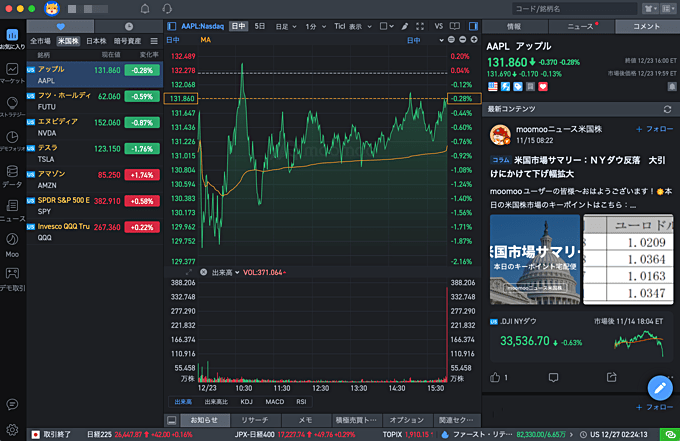Open the 米国市場サマリー article thumbnail
This screenshot has height=441, width=680.
click(535, 259)
